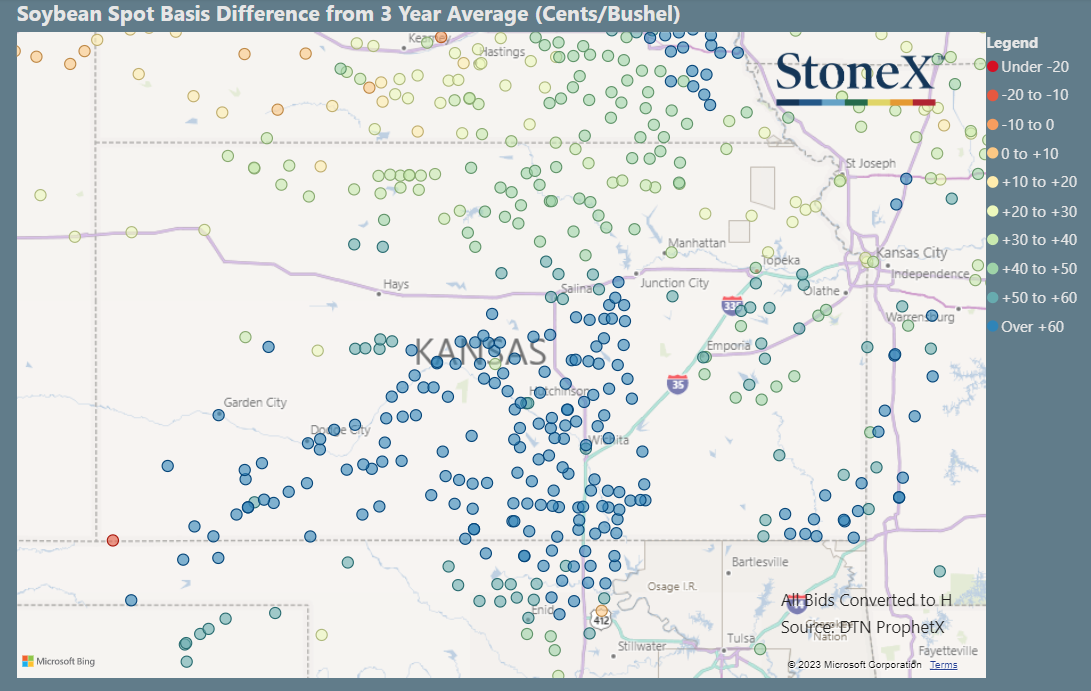
Task: Click the "Source: DTN ProphetX" text
Action: 862,625
